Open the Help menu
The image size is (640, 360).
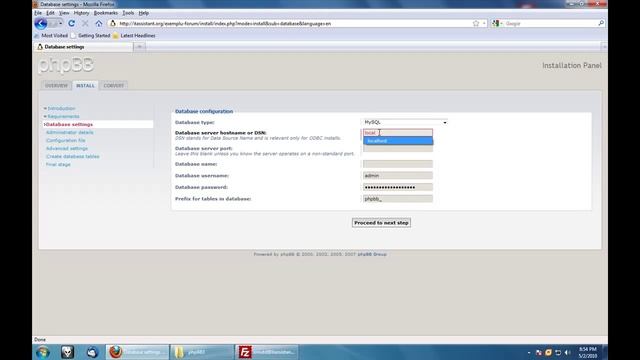[144, 13]
